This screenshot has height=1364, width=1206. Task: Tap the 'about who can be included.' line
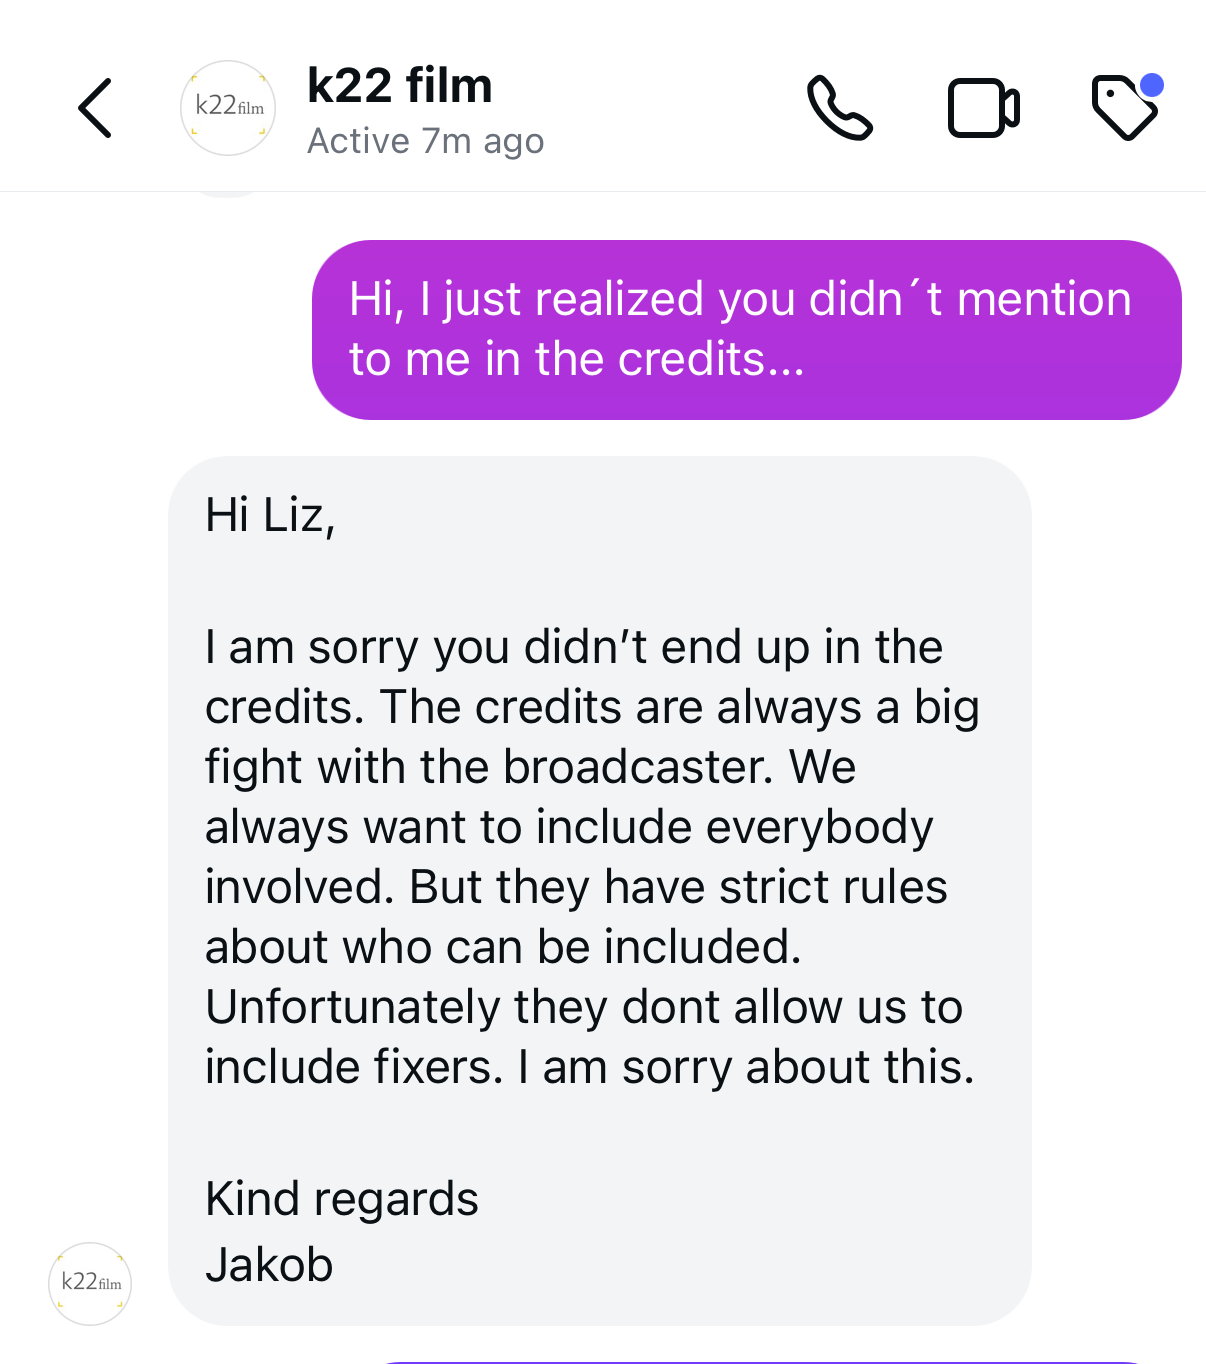(503, 947)
